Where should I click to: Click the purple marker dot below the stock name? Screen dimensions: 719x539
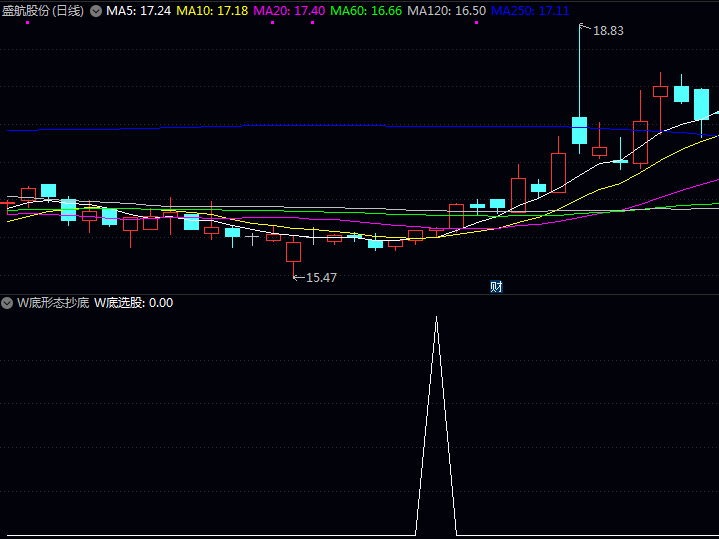[x=27, y=22]
